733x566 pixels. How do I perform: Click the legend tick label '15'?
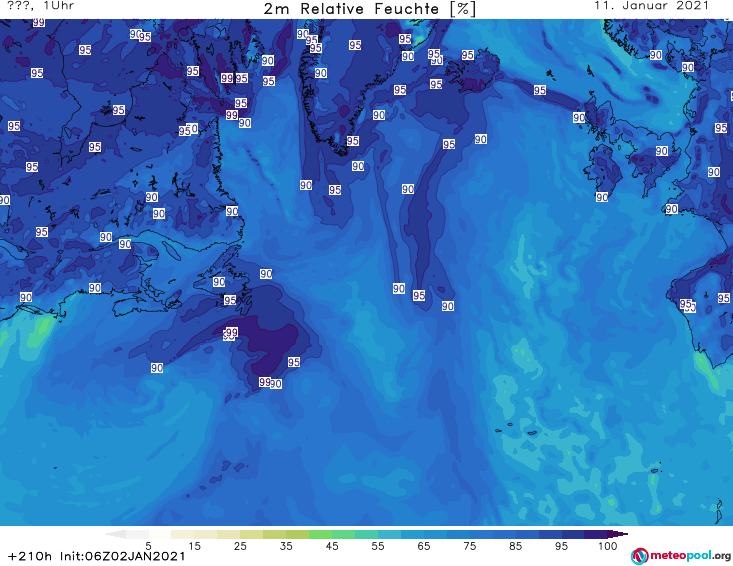coord(194,546)
